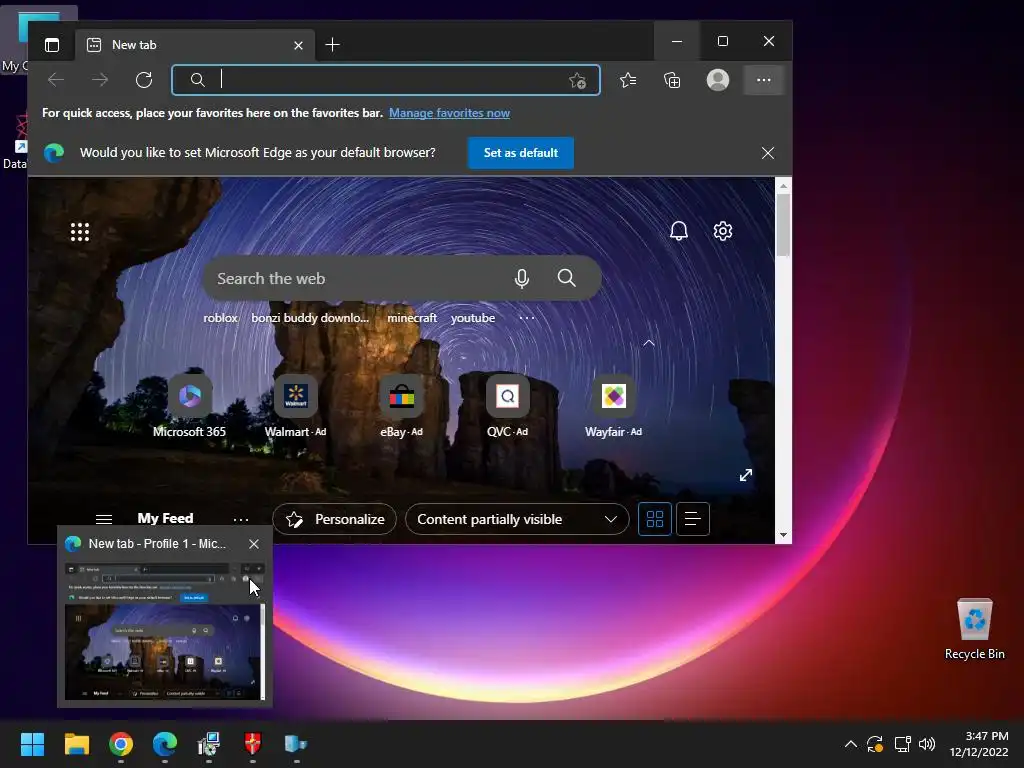The height and width of the screenshot is (768, 1024).
Task: Open the QVC quick link
Action: coord(507,406)
